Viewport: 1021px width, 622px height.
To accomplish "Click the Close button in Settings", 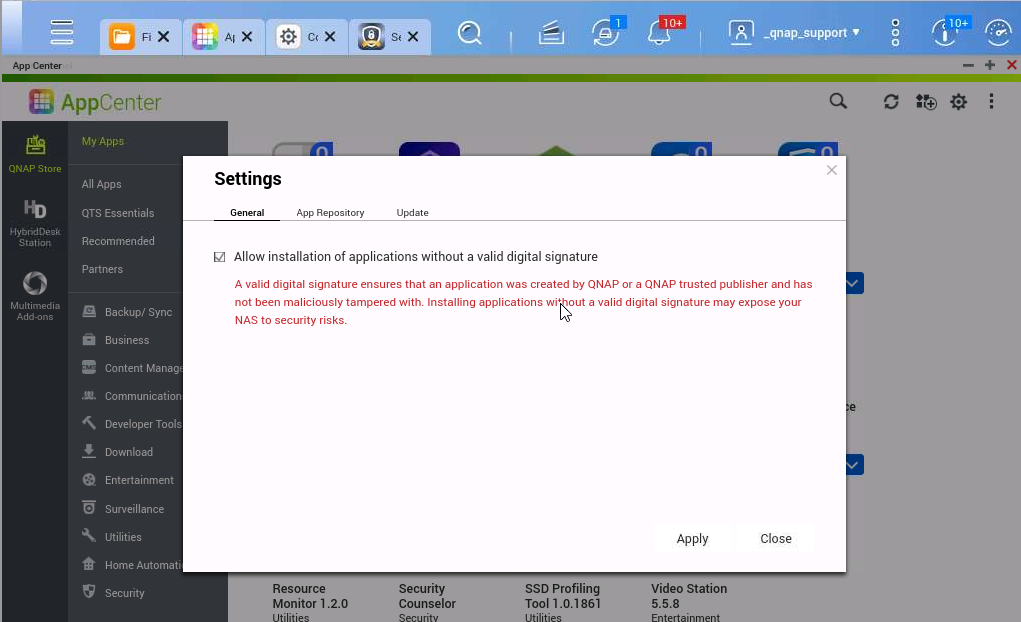I will click(776, 539).
